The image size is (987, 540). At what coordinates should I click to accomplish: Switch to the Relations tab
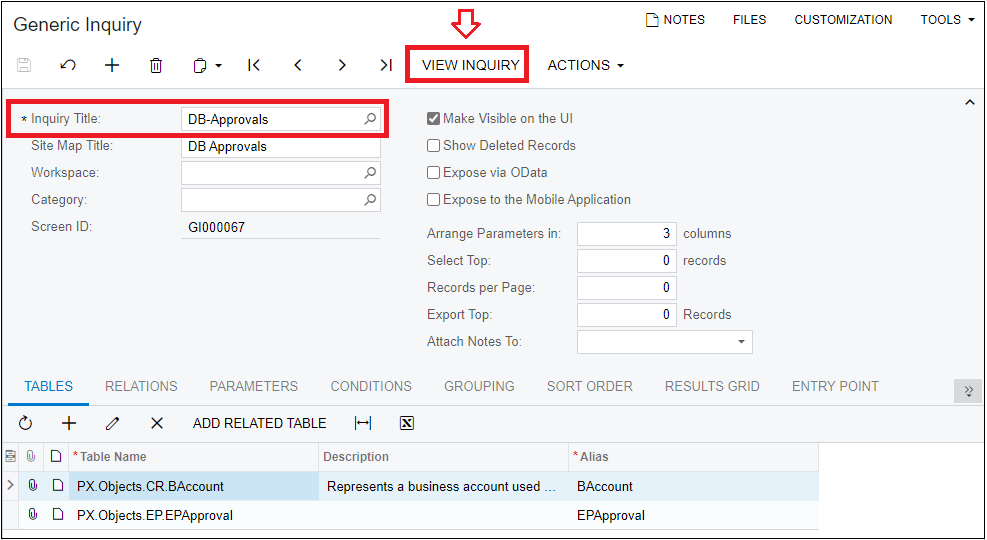tap(141, 386)
